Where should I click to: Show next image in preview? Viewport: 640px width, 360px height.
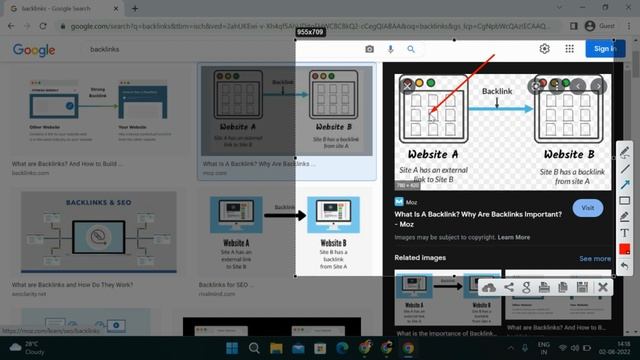pyautogui.click(x=598, y=87)
